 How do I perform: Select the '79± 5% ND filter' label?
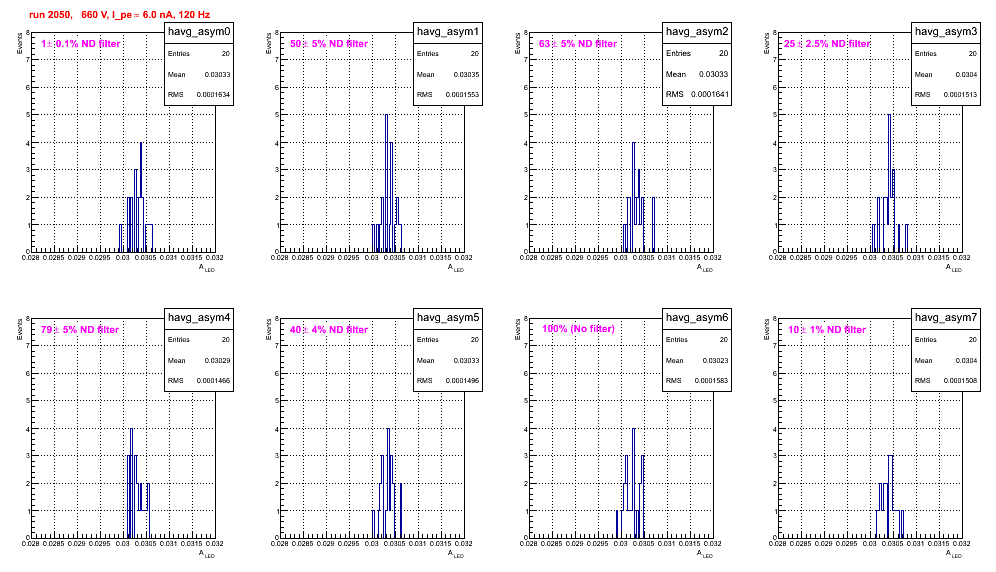80,330
